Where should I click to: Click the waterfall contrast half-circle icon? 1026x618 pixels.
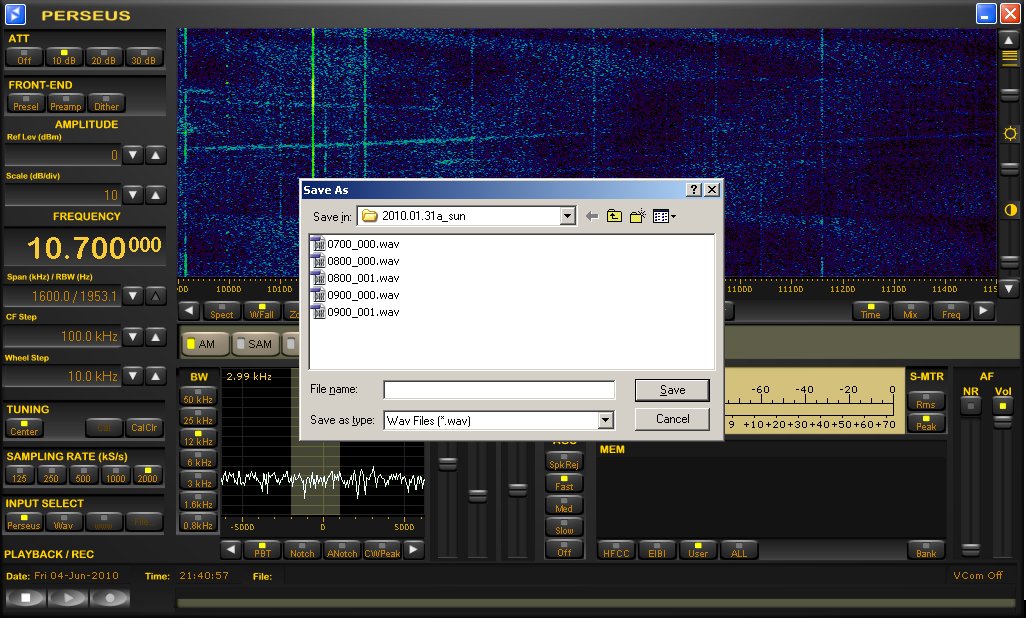click(x=1010, y=209)
